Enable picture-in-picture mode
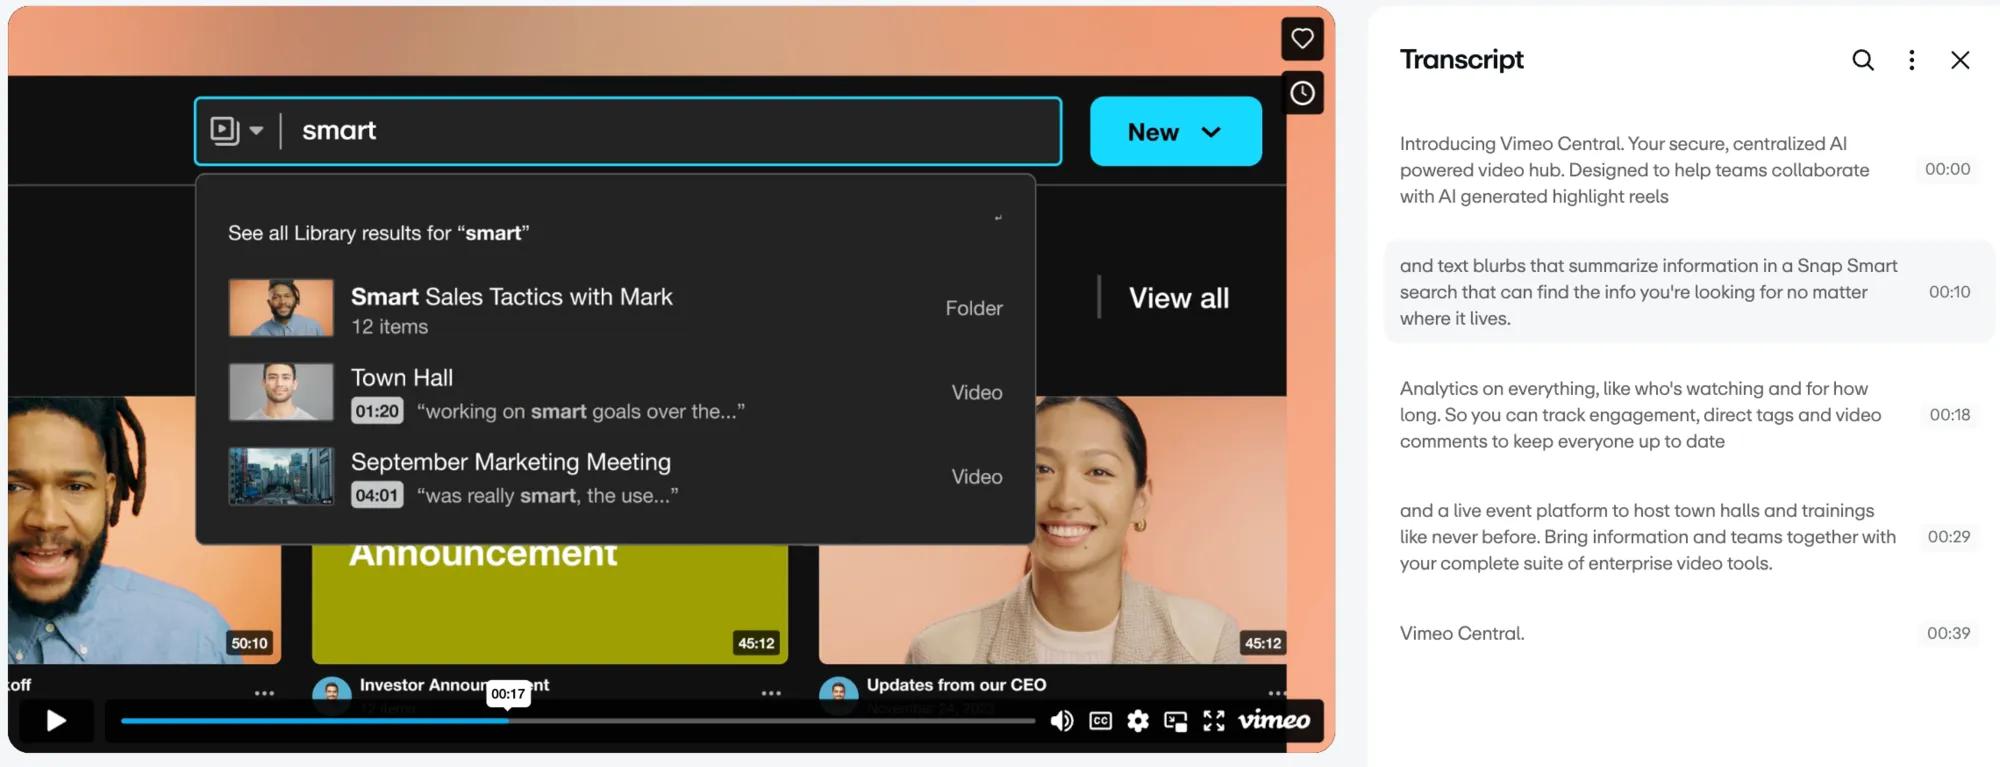Viewport: 2000px width, 767px height. pos(1176,721)
